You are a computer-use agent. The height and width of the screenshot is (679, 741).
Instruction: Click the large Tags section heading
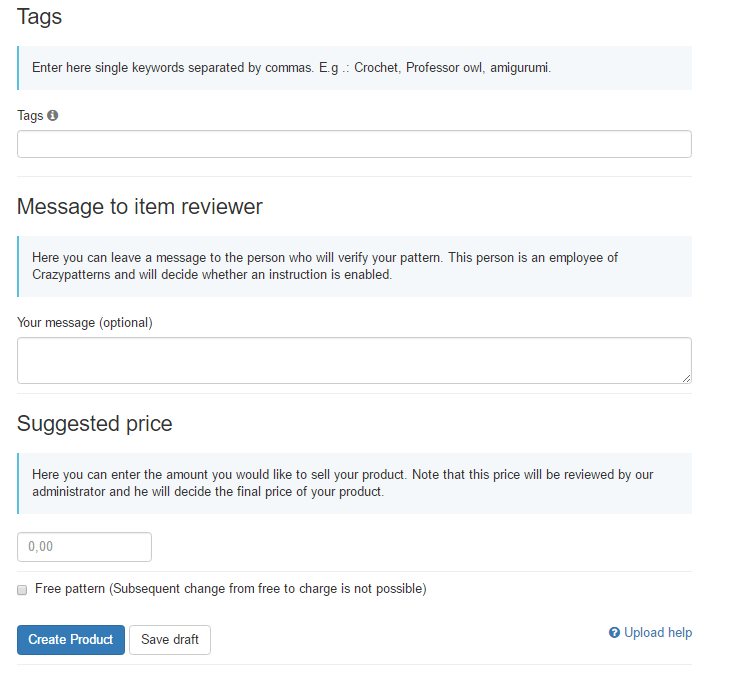click(39, 17)
